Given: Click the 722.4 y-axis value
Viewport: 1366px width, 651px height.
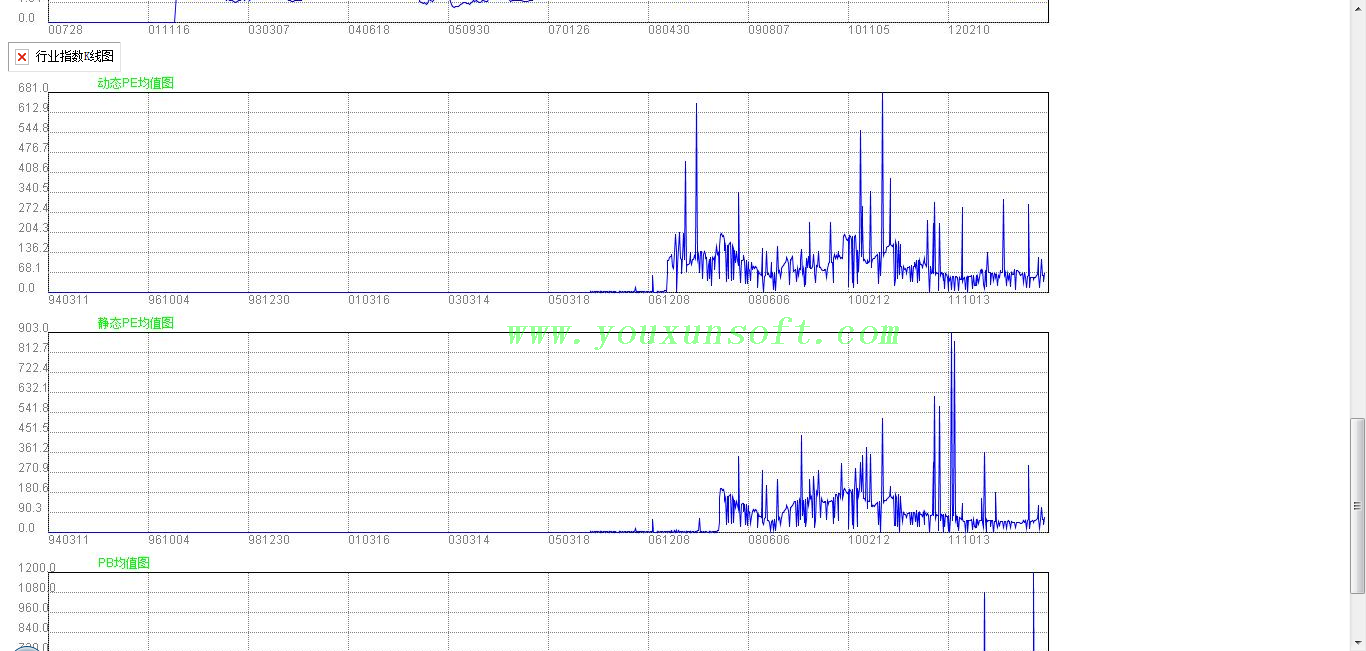Looking at the screenshot, I should coord(33,368).
